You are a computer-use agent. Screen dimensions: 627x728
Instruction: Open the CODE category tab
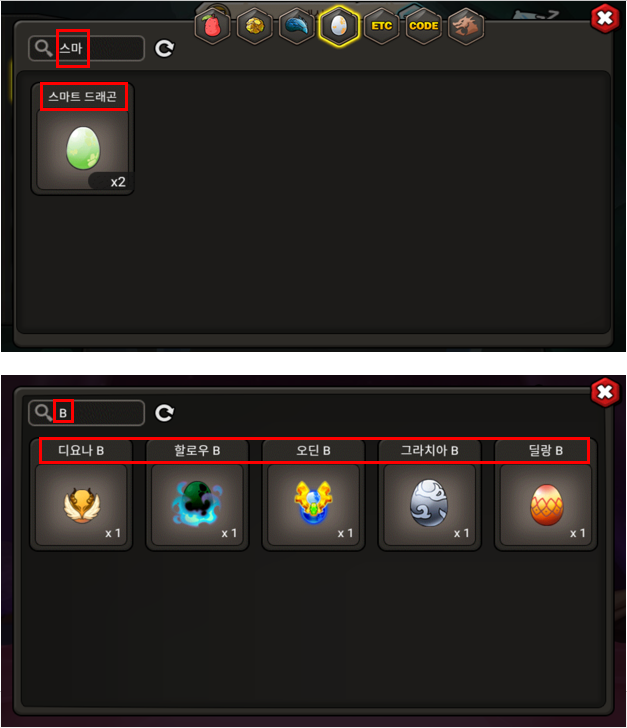pos(424,26)
